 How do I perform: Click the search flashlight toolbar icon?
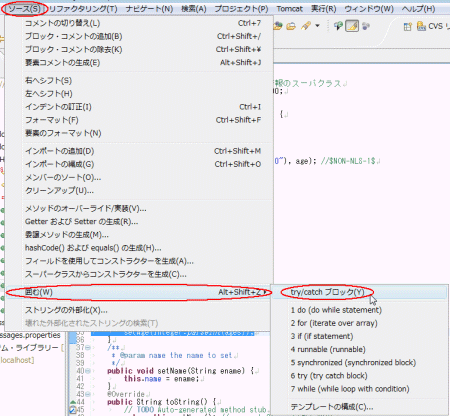(306, 26)
